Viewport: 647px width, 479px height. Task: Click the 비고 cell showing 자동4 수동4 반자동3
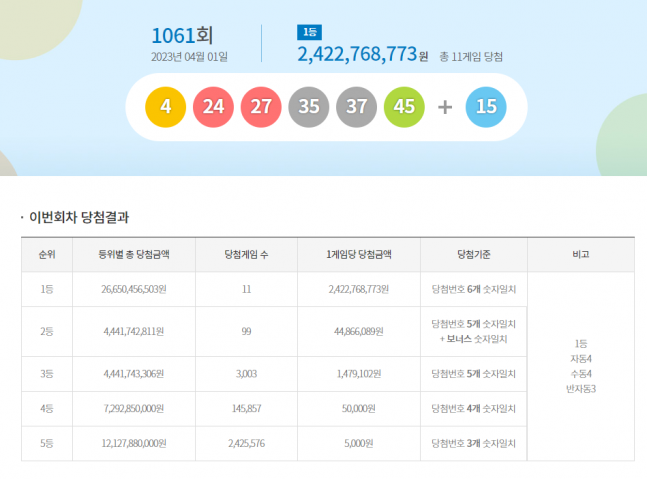coord(580,366)
